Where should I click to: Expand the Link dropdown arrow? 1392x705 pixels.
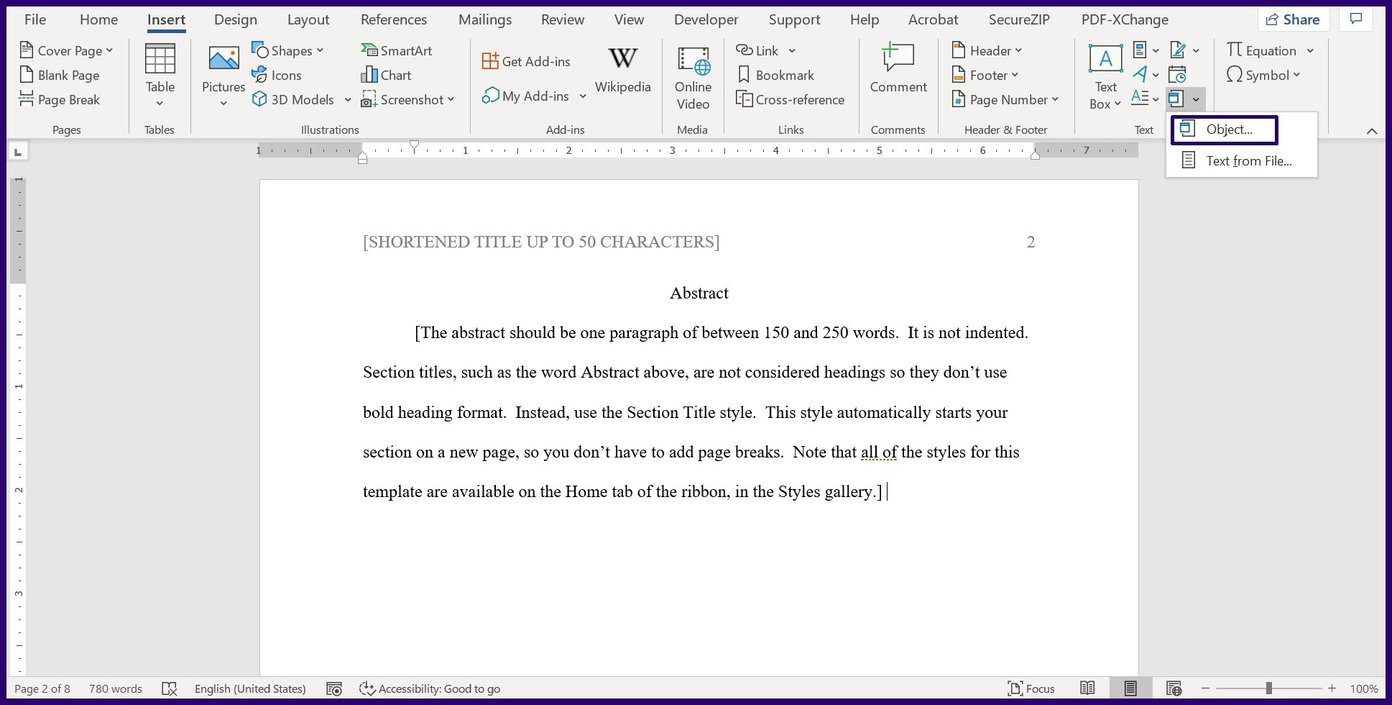792,50
